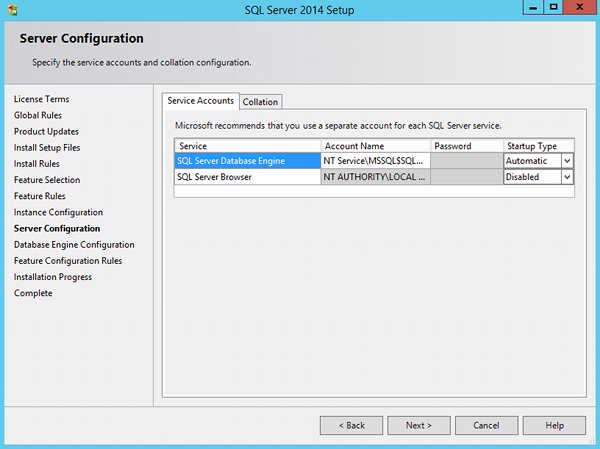Expand Startup Type dropdown for Database Engine
Image resolution: width=600 pixels, height=449 pixels.
pyautogui.click(x=567, y=161)
